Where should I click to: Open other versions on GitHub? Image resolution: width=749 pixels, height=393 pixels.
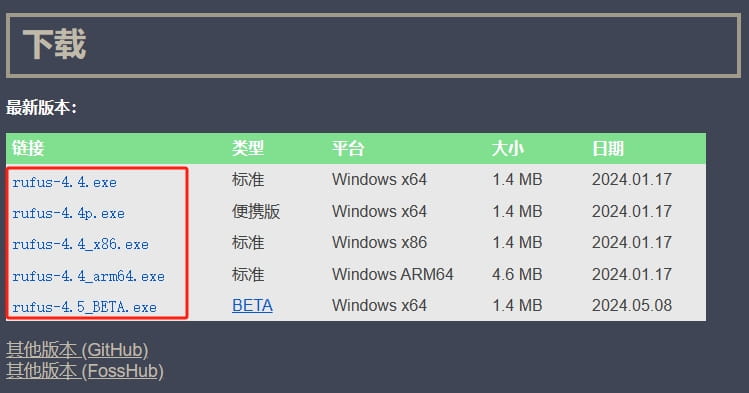coord(77,350)
